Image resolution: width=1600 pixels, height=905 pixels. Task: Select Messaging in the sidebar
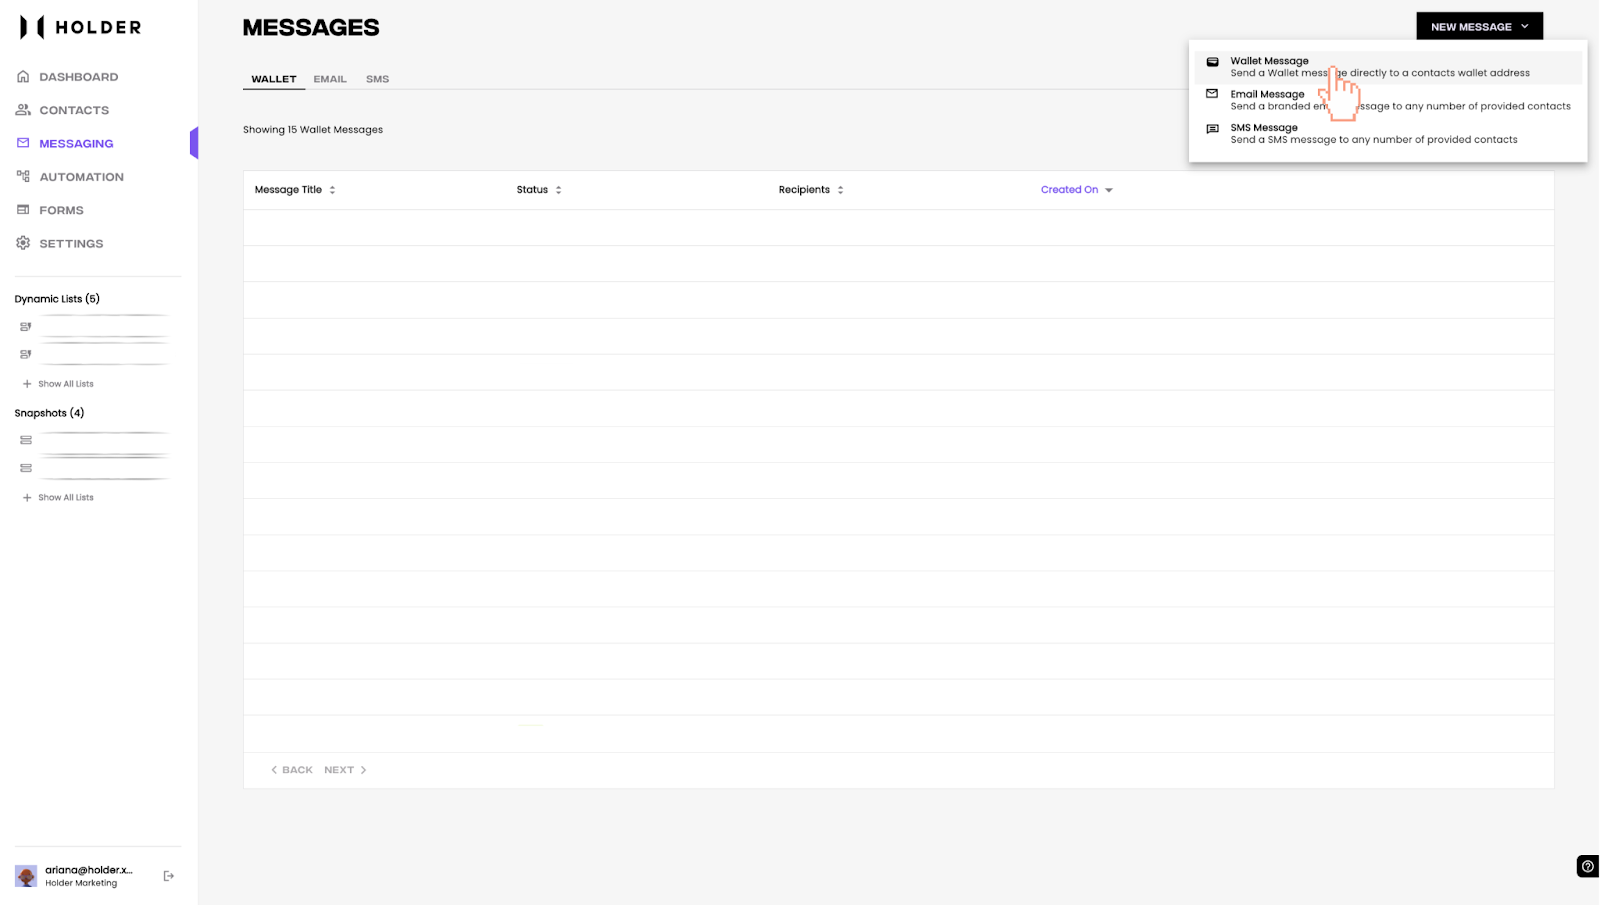pos(76,143)
